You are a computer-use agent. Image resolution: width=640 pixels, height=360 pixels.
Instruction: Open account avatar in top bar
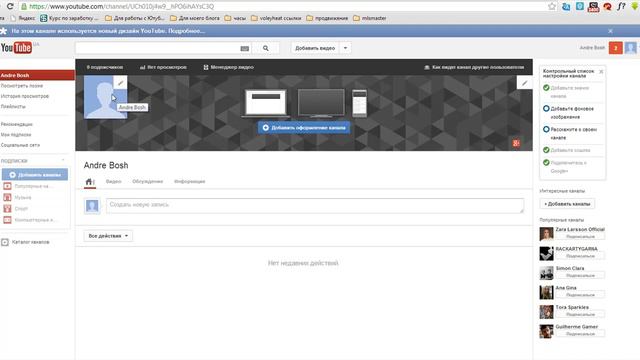pos(631,48)
